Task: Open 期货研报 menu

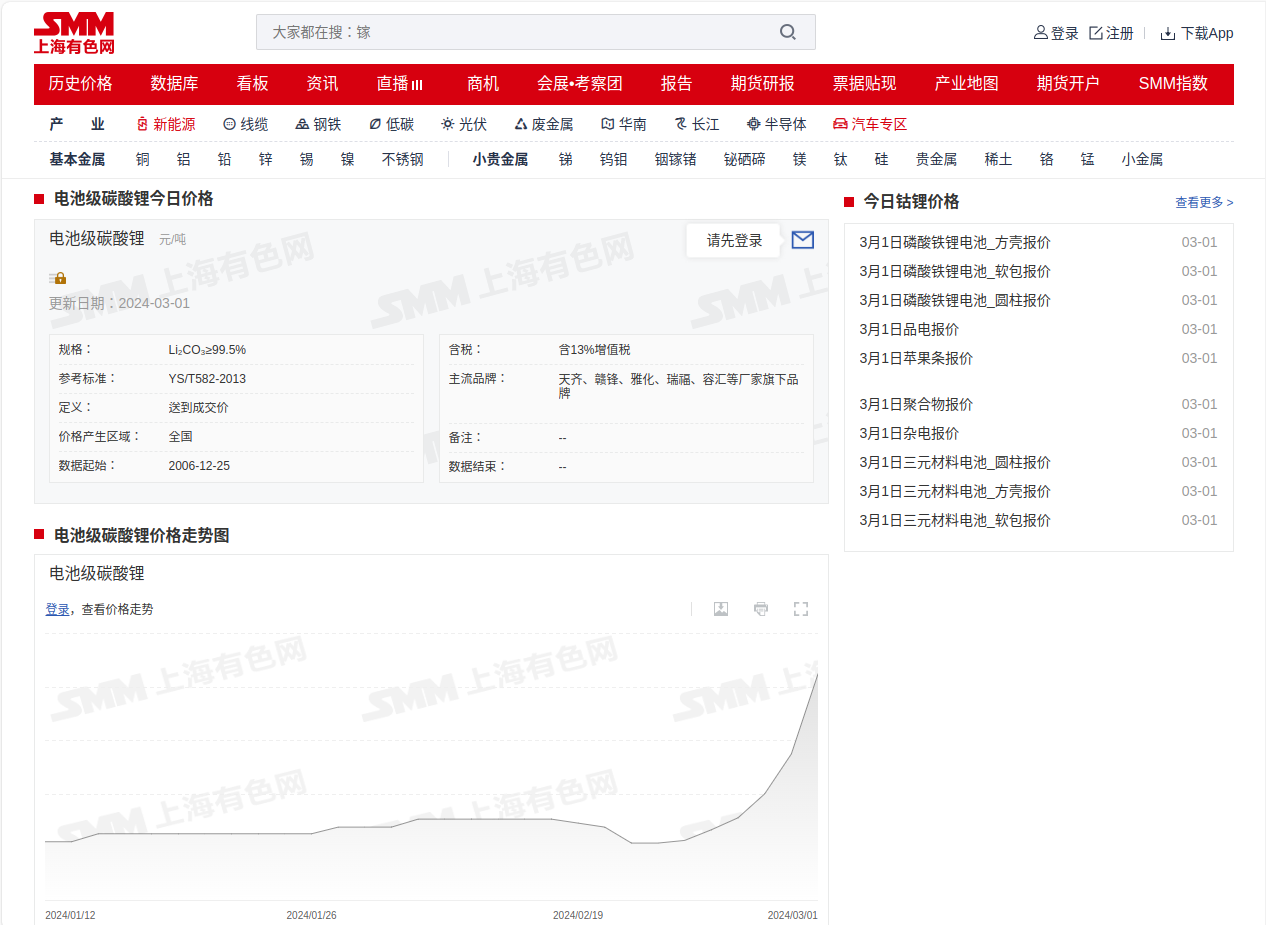Action: tap(763, 84)
